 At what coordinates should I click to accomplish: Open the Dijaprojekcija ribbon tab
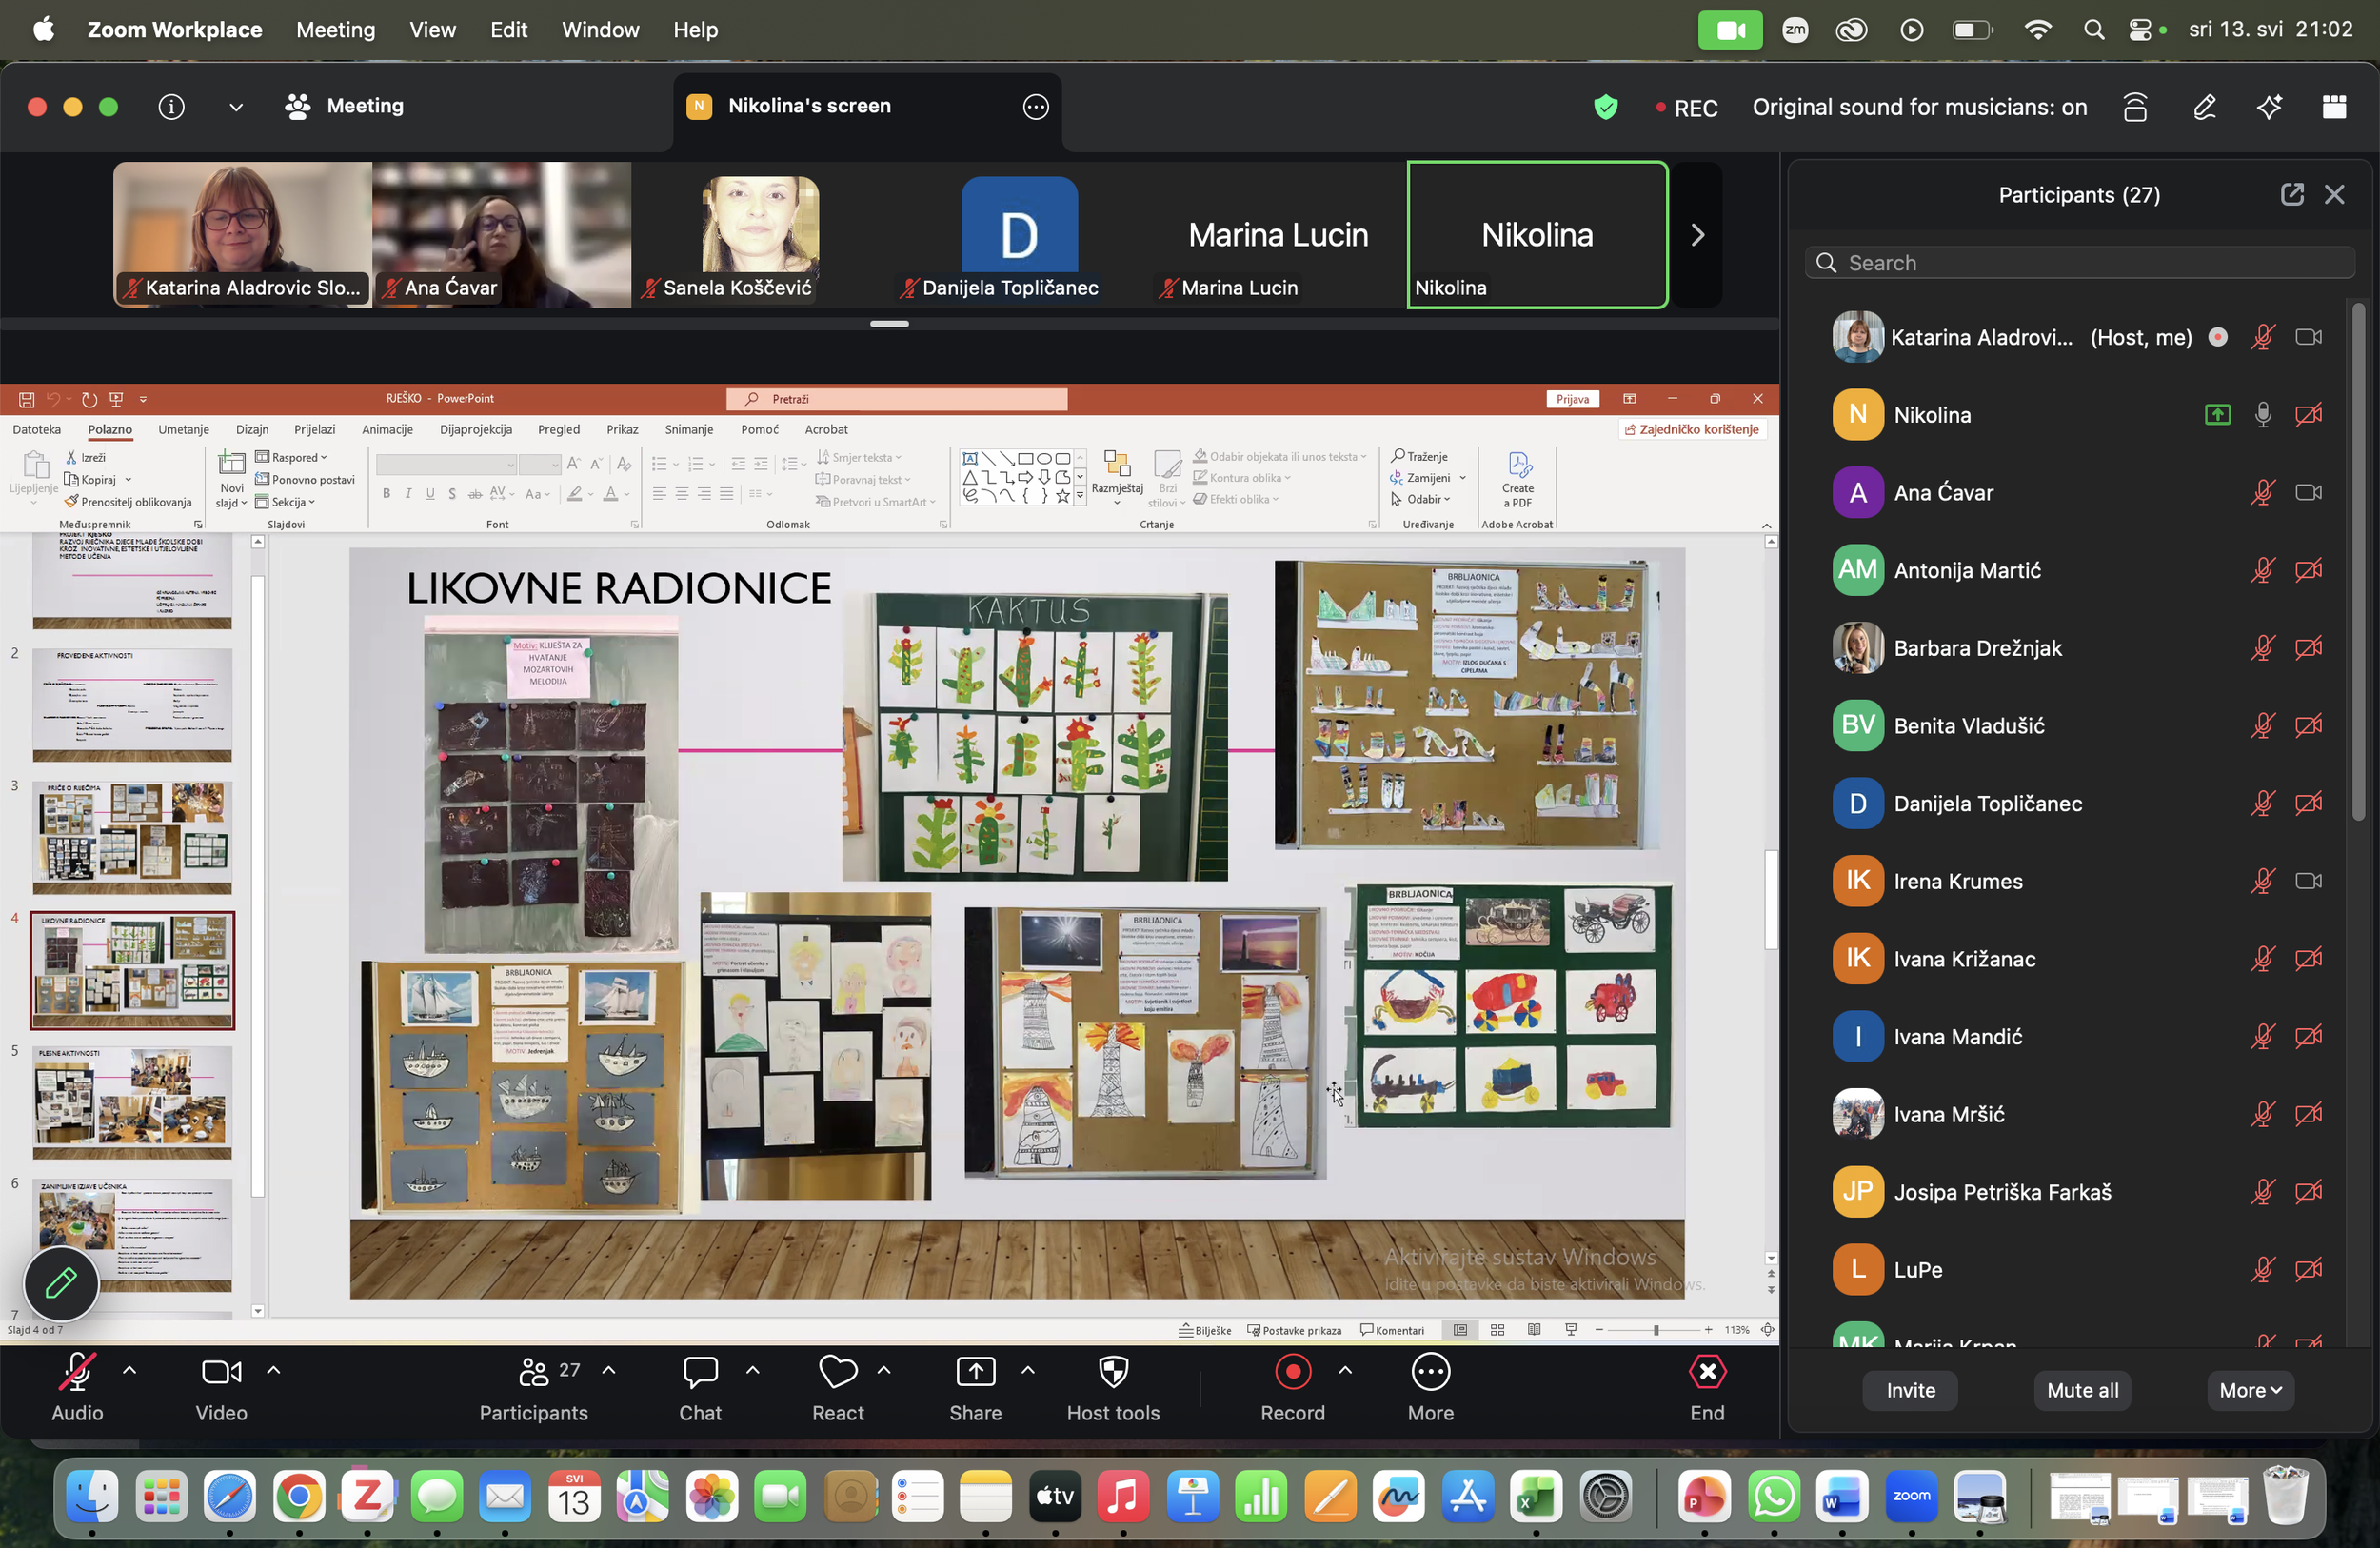(x=476, y=429)
